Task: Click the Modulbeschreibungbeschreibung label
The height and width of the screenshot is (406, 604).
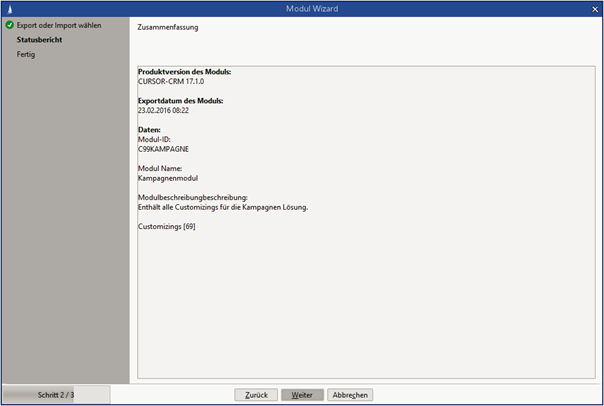Action: [x=192, y=197]
